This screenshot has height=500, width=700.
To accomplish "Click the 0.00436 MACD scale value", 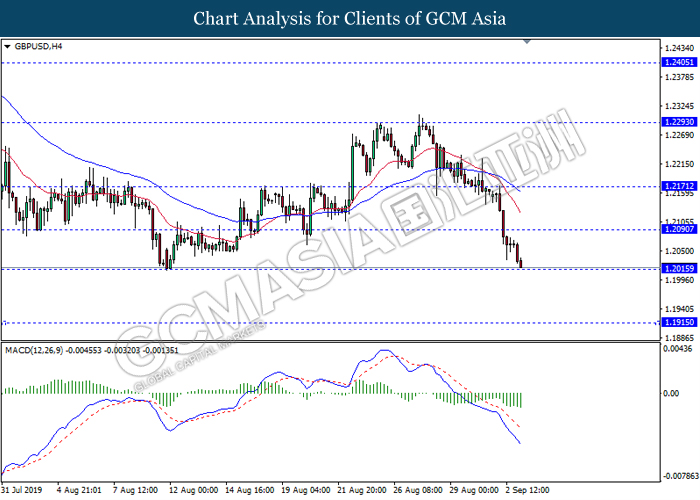I will (x=678, y=349).
